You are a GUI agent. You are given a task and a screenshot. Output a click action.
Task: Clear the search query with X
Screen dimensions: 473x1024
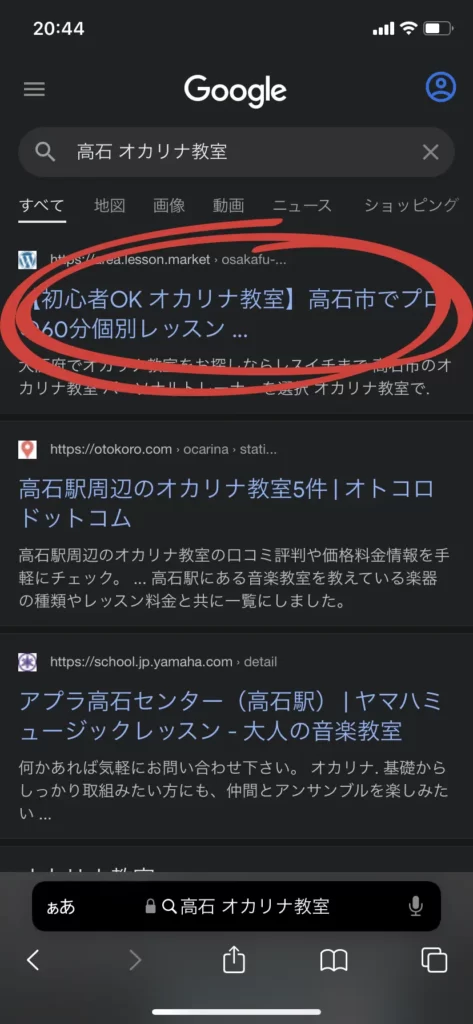pos(431,152)
